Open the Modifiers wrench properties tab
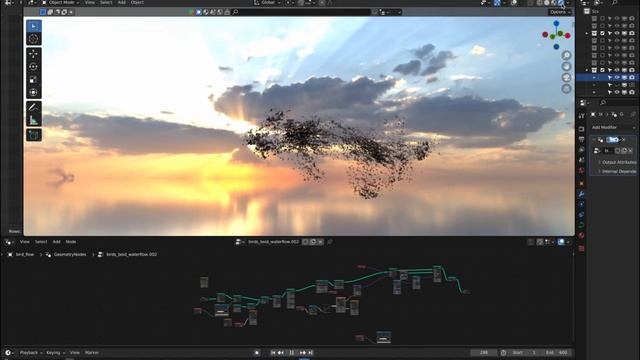 [581, 194]
